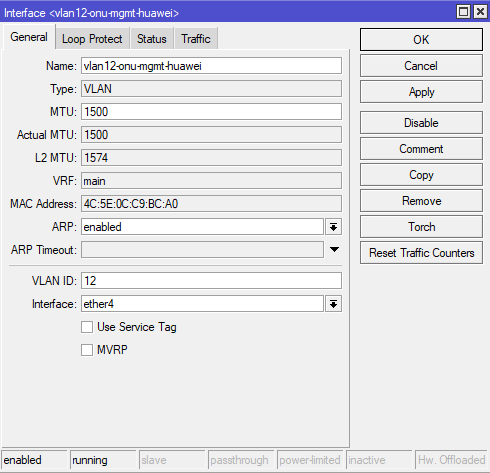Click the Cancel button
Viewport: 490px width, 473px height.
pyautogui.click(x=421, y=66)
